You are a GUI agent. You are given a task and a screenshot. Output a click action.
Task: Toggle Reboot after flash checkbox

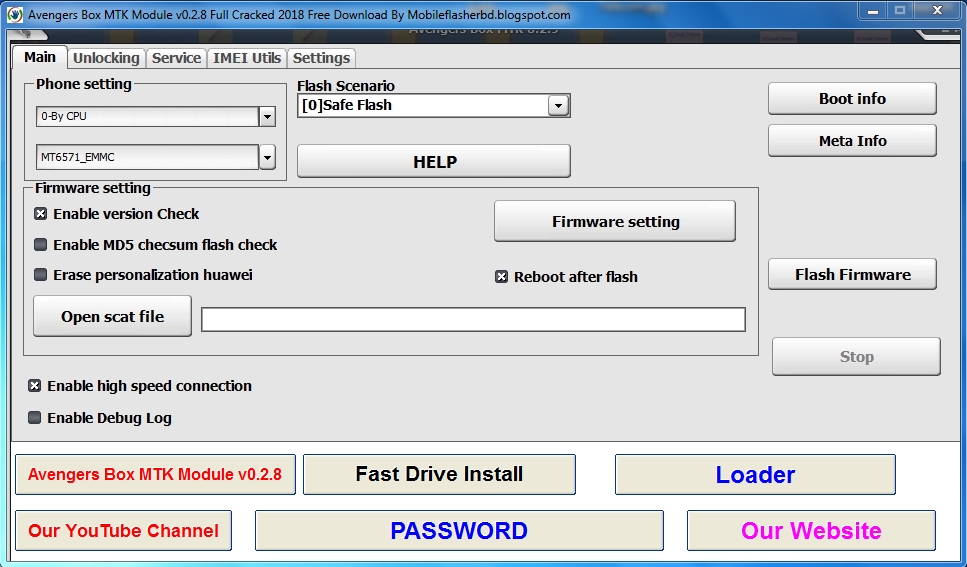[x=501, y=277]
